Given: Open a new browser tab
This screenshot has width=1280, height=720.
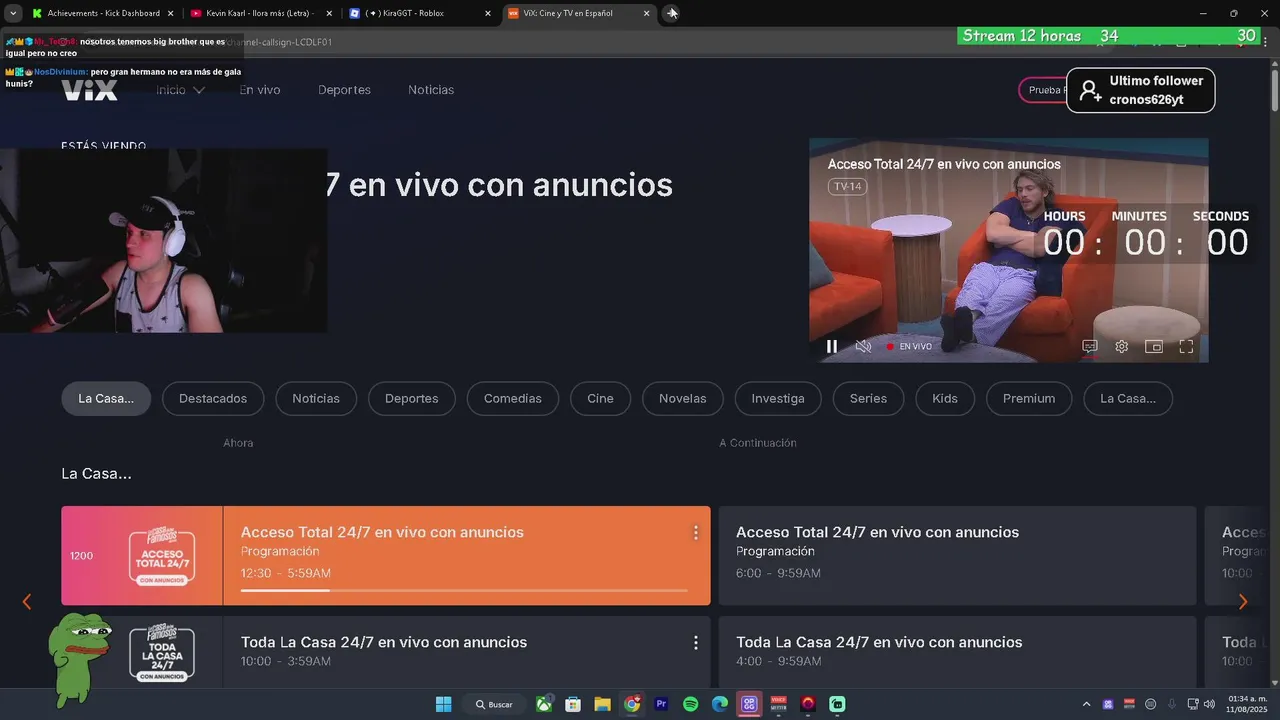Looking at the screenshot, I should [x=672, y=13].
